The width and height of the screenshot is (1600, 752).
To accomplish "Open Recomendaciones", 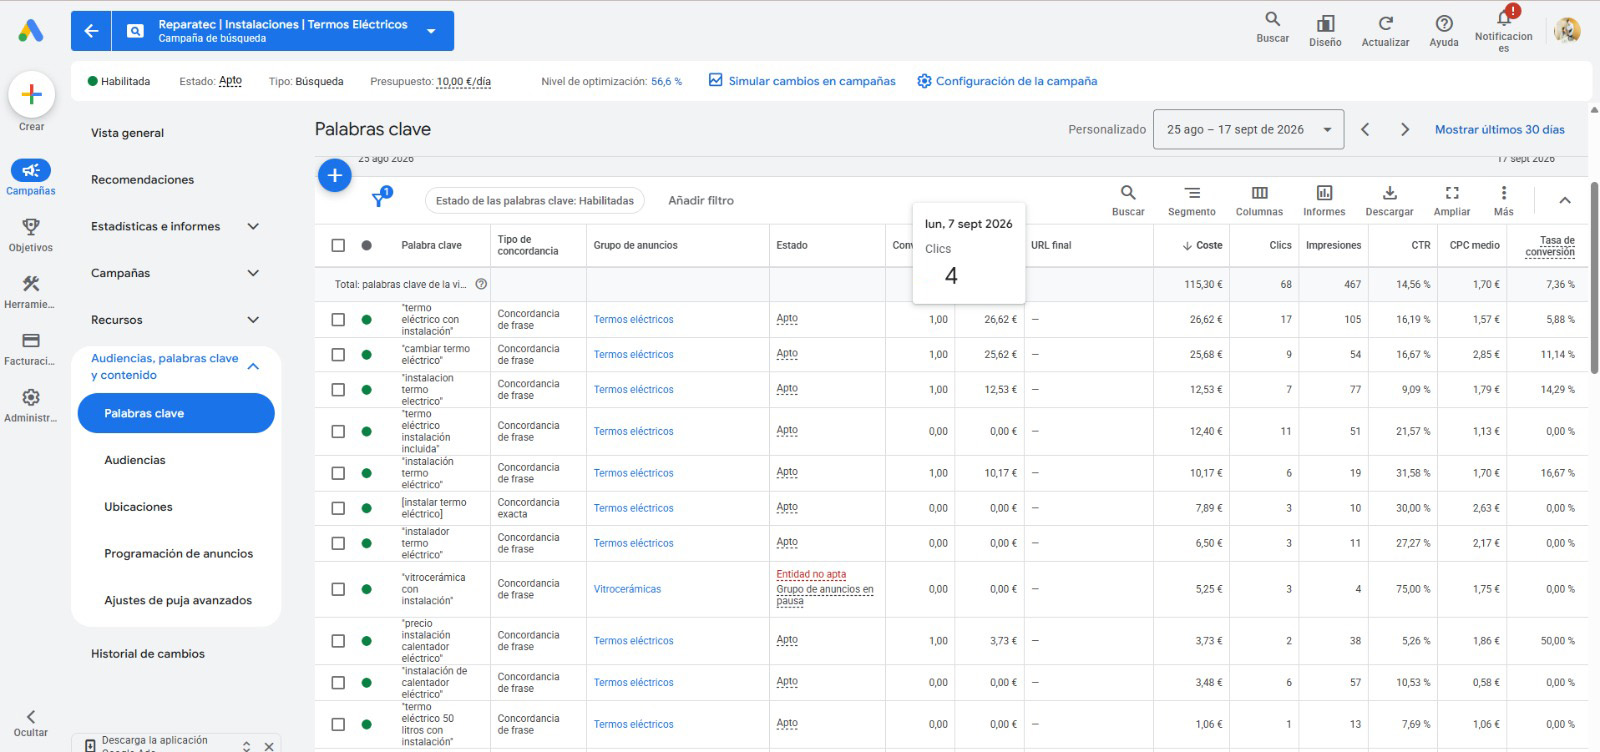I will coord(142,180).
